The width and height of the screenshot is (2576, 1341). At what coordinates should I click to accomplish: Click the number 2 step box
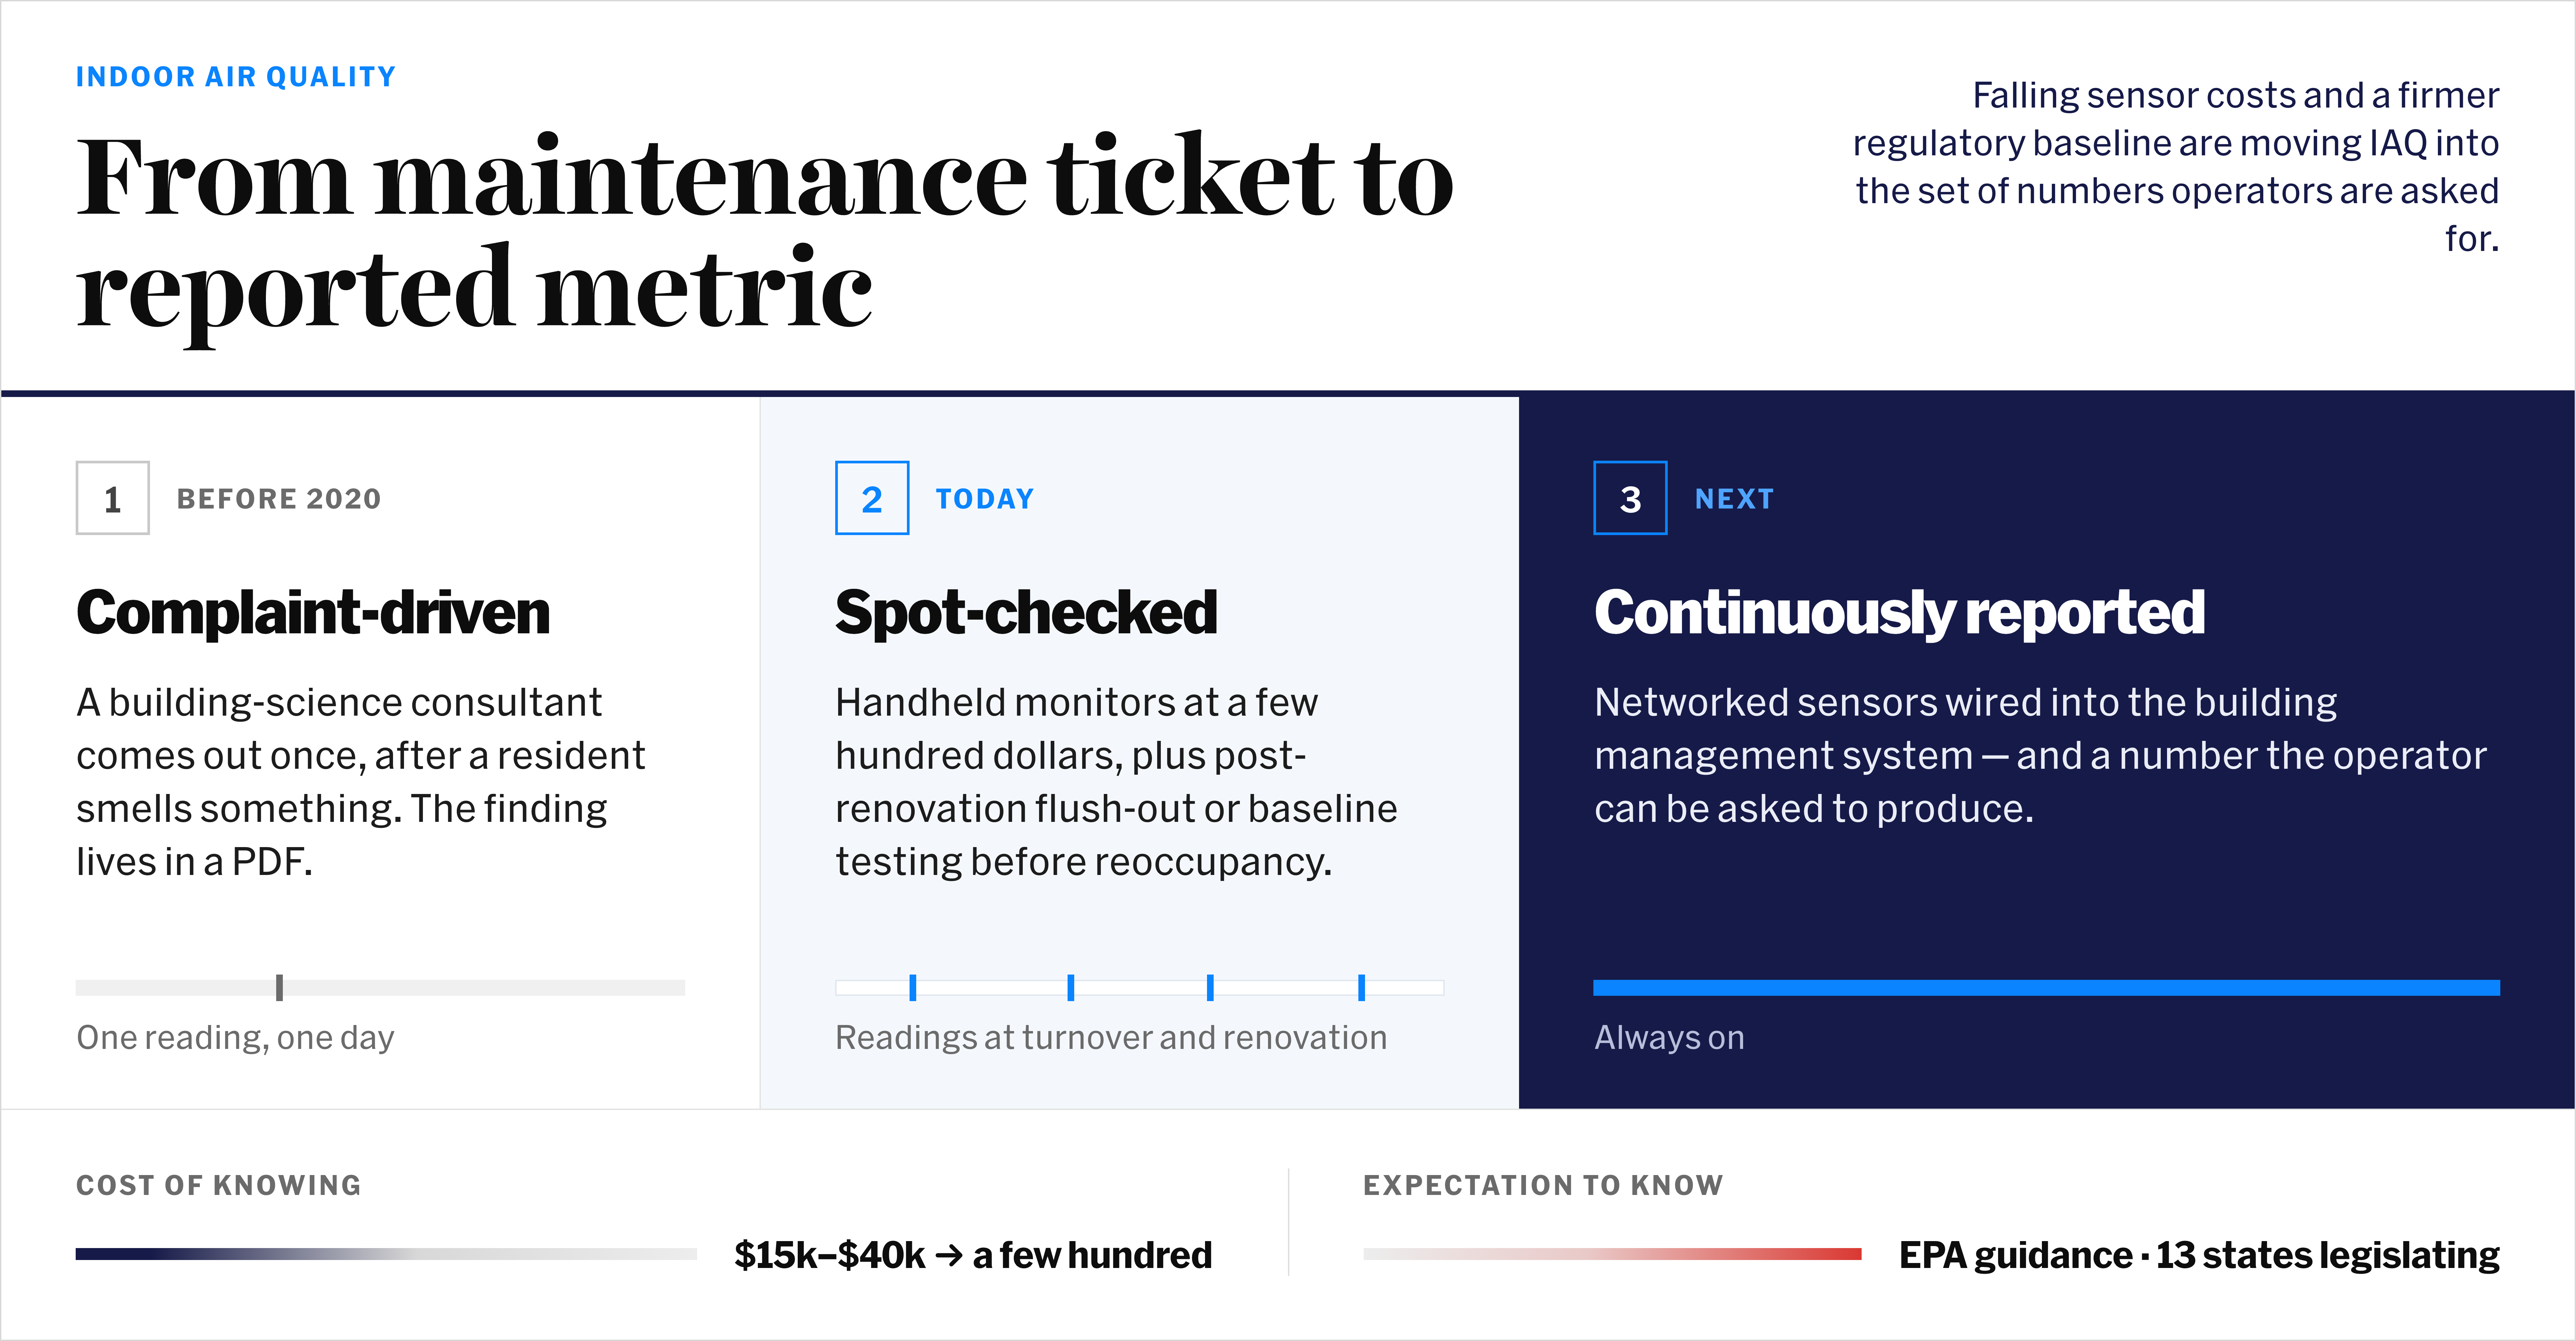coord(872,498)
